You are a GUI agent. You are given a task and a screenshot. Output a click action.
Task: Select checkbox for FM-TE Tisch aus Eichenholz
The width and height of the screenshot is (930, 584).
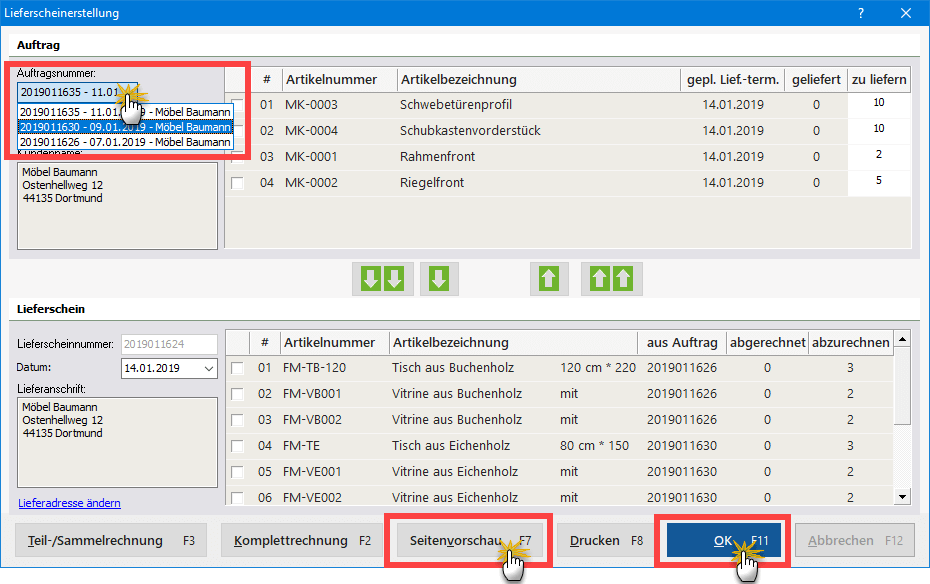pyautogui.click(x=238, y=446)
